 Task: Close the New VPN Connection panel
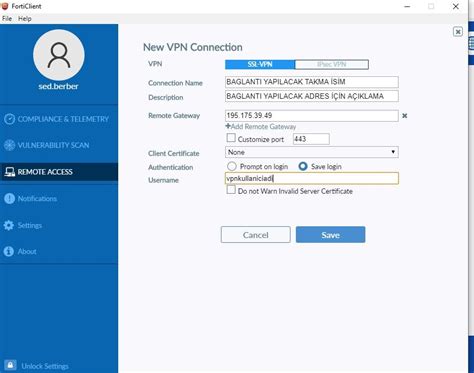pos(458,32)
